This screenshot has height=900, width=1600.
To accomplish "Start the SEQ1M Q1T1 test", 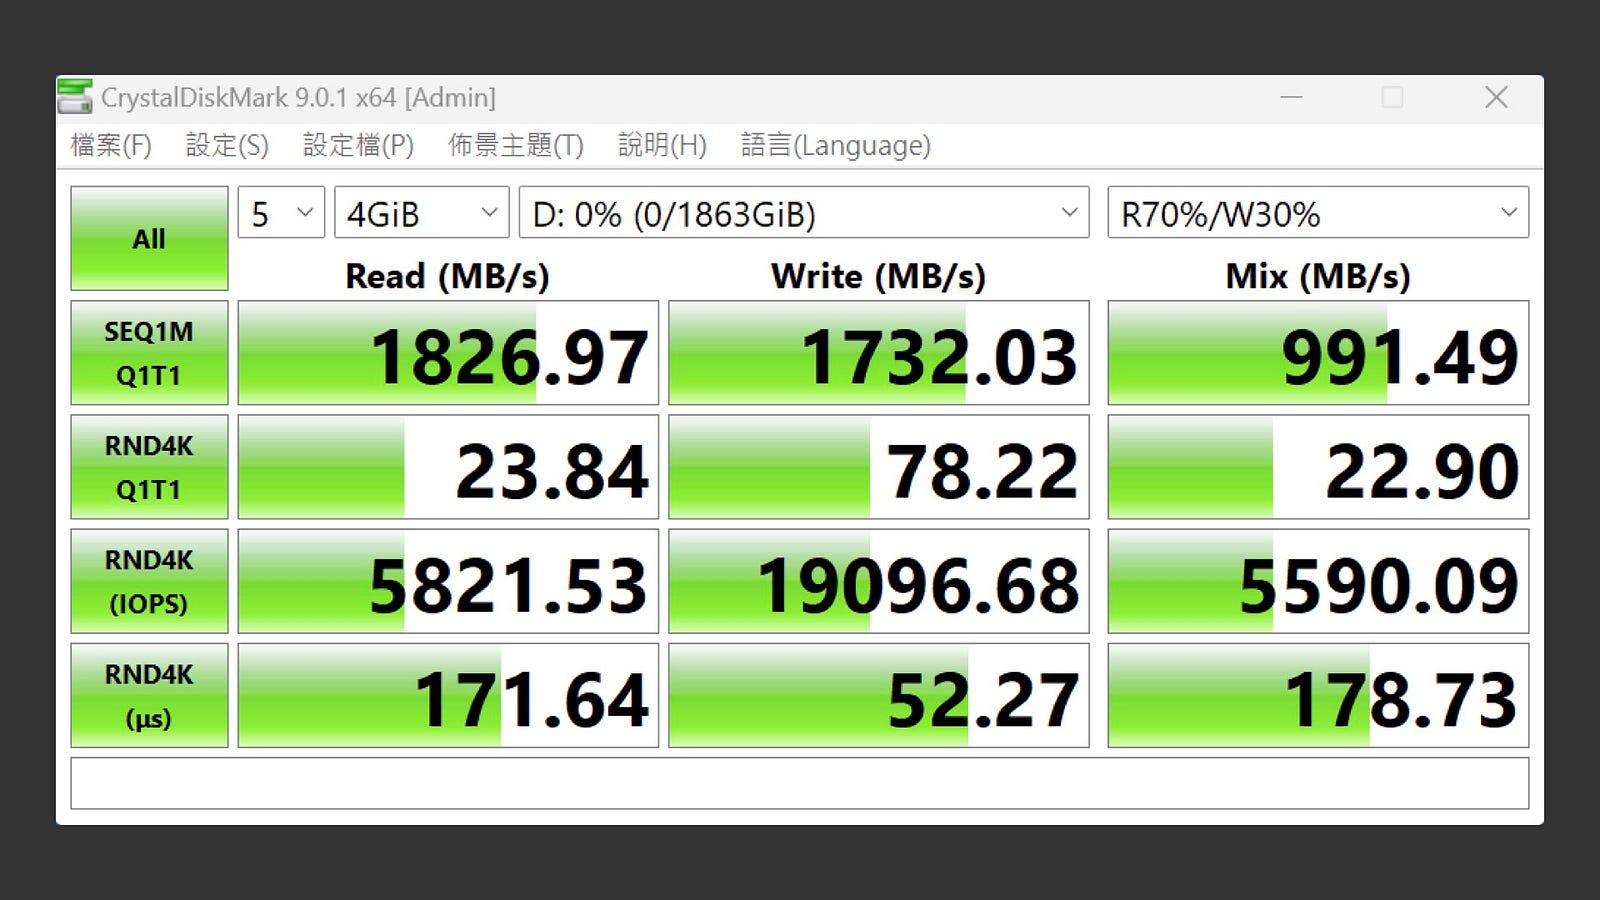I will coord(149,353).
